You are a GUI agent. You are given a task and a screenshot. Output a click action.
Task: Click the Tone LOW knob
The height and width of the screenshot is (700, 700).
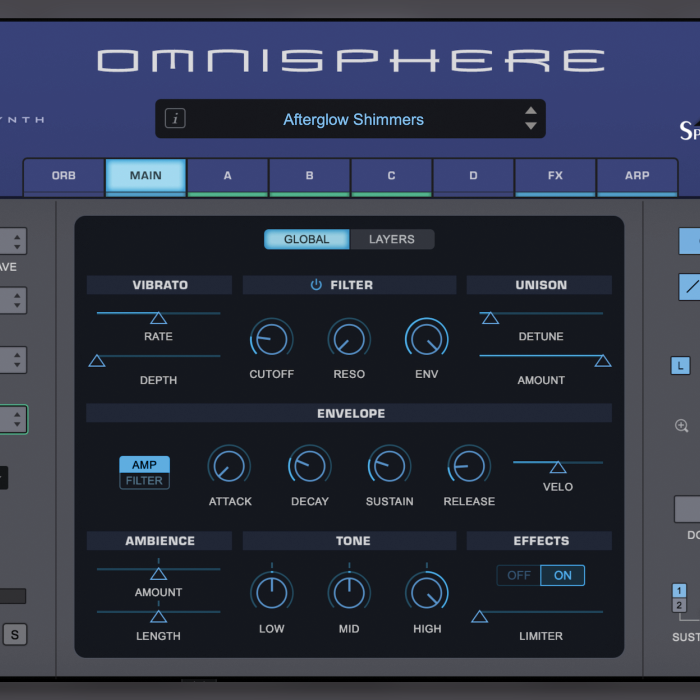coord(271,593)
